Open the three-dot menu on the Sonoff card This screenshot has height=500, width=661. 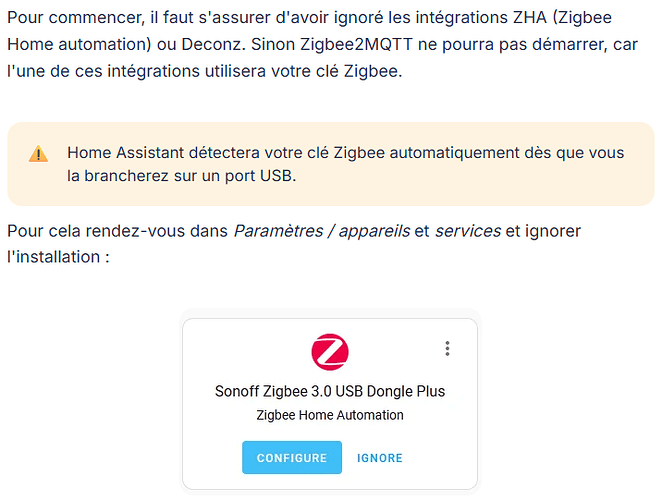[x=447, y=349]
